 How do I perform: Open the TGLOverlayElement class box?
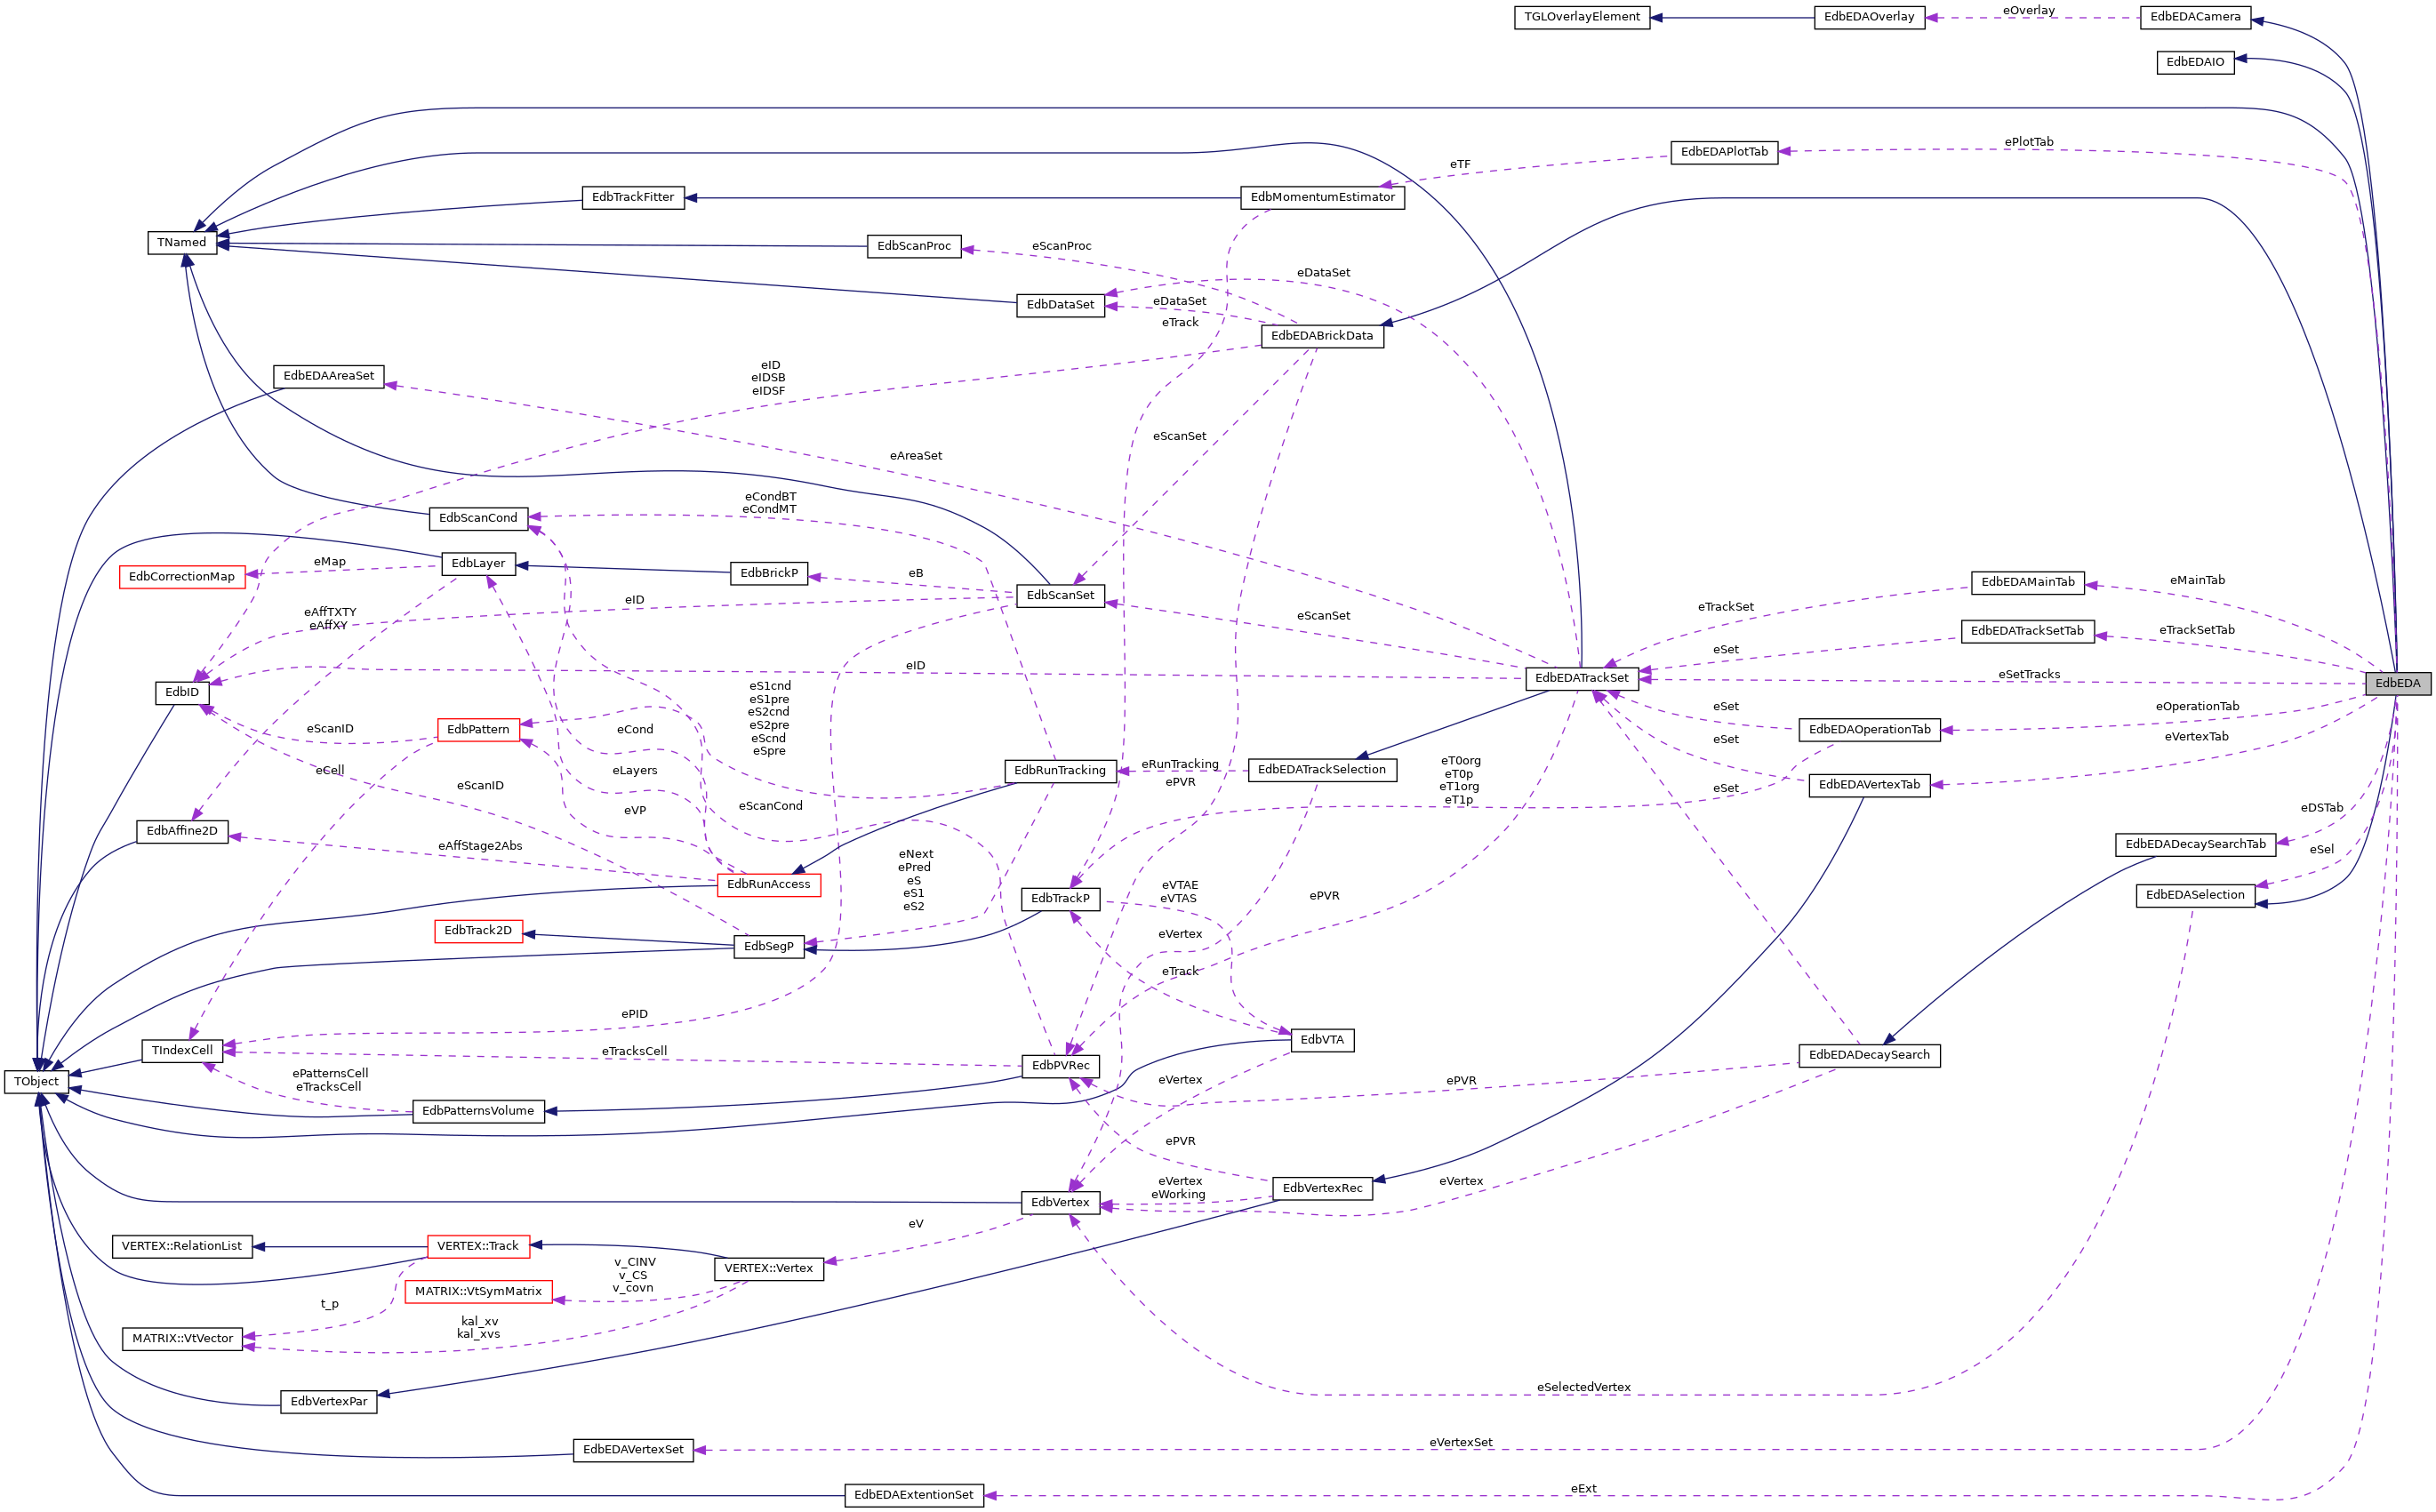1582,18
